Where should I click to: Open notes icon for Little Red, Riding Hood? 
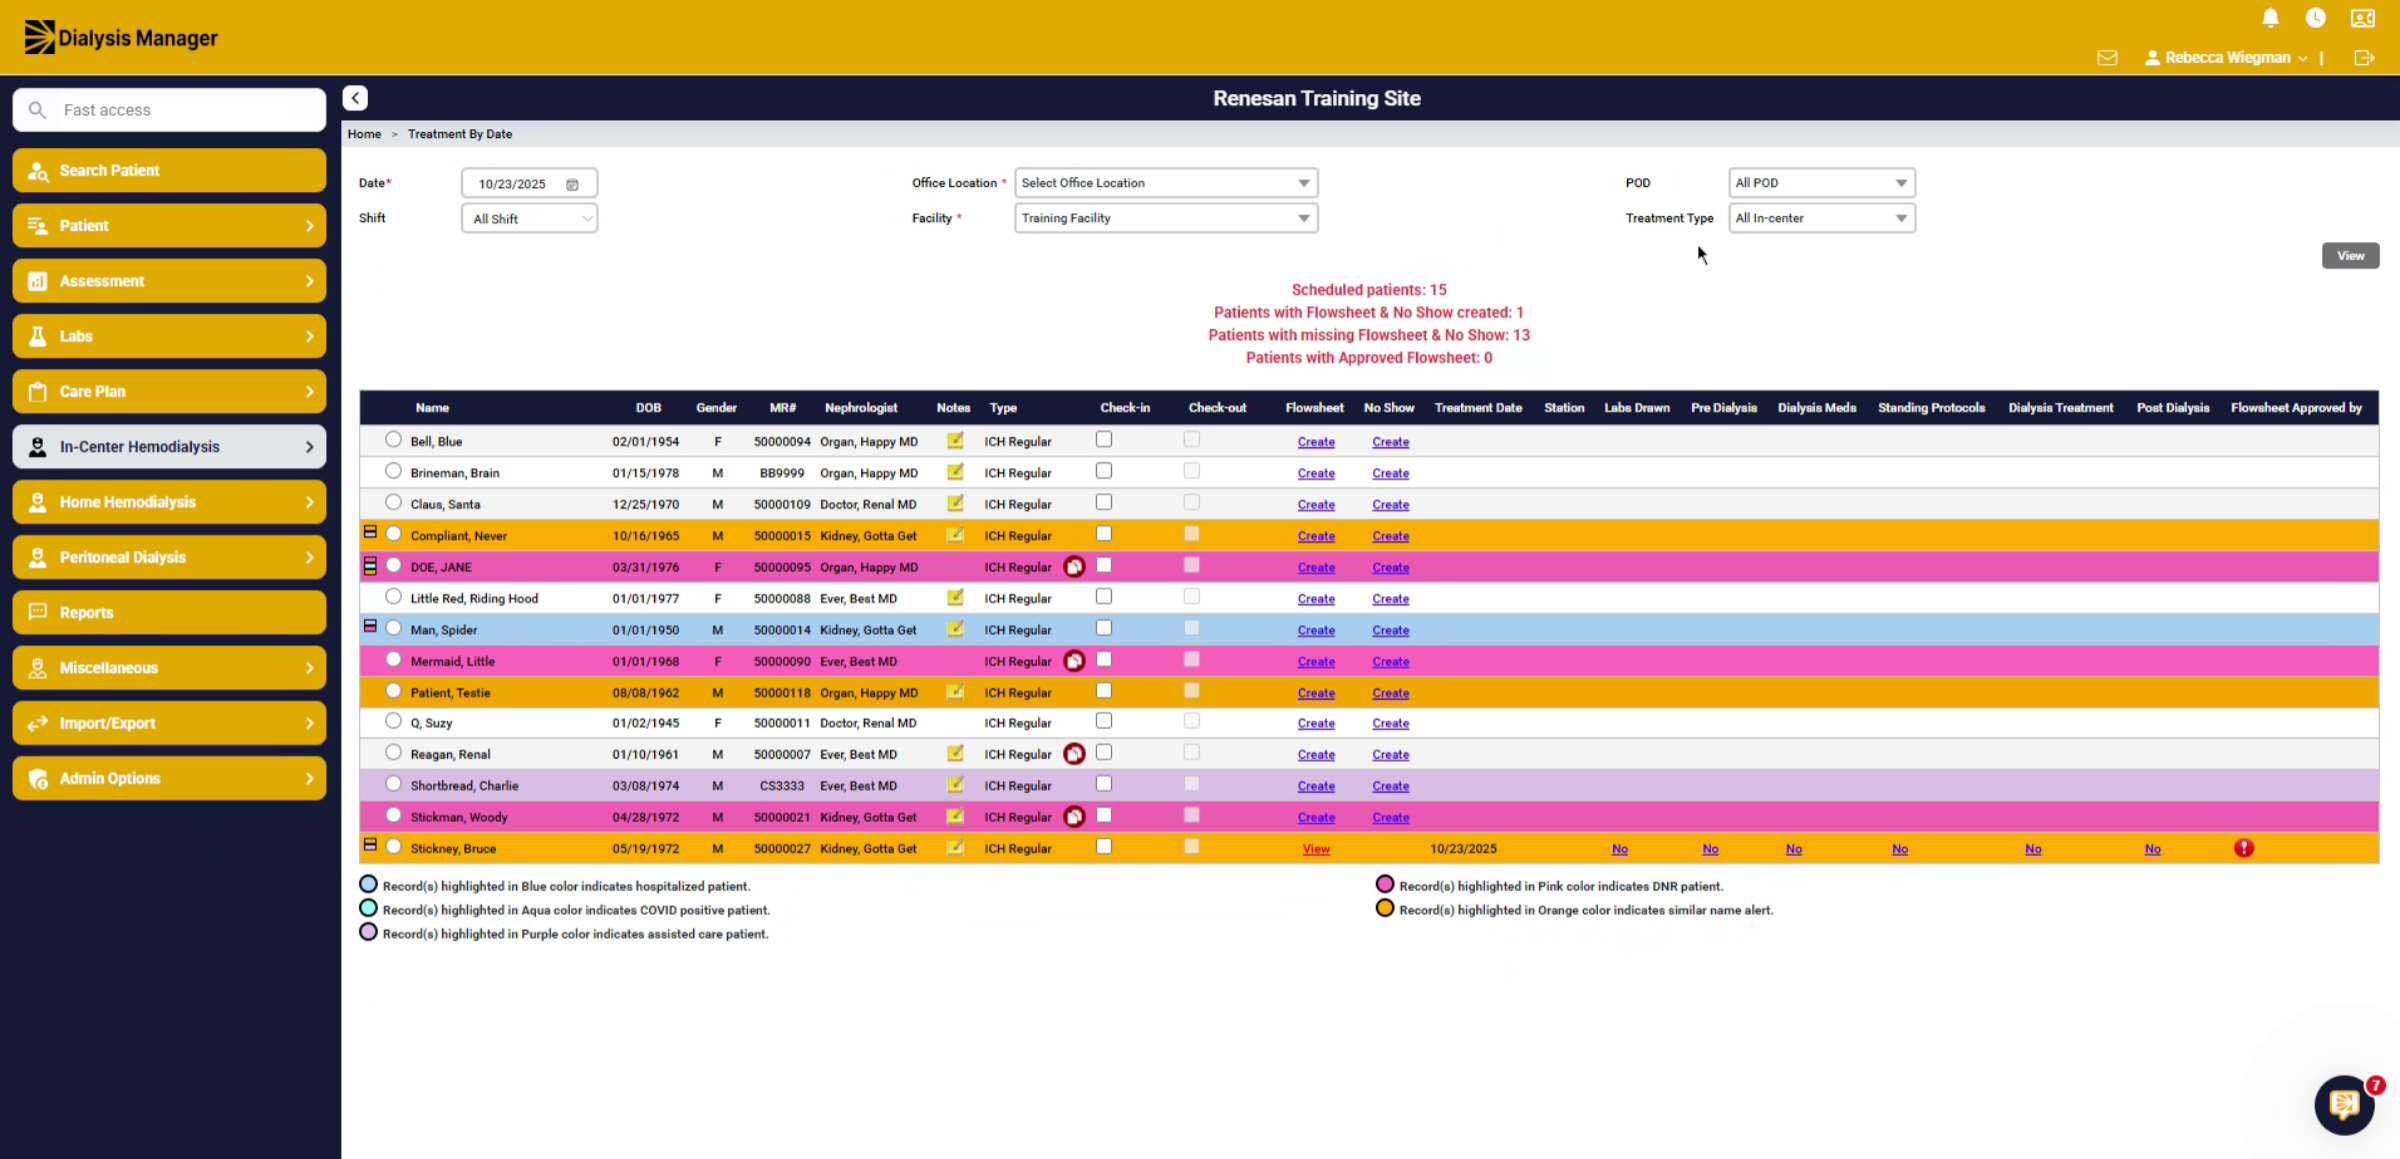pyautogui.click(x=955, y=597)
